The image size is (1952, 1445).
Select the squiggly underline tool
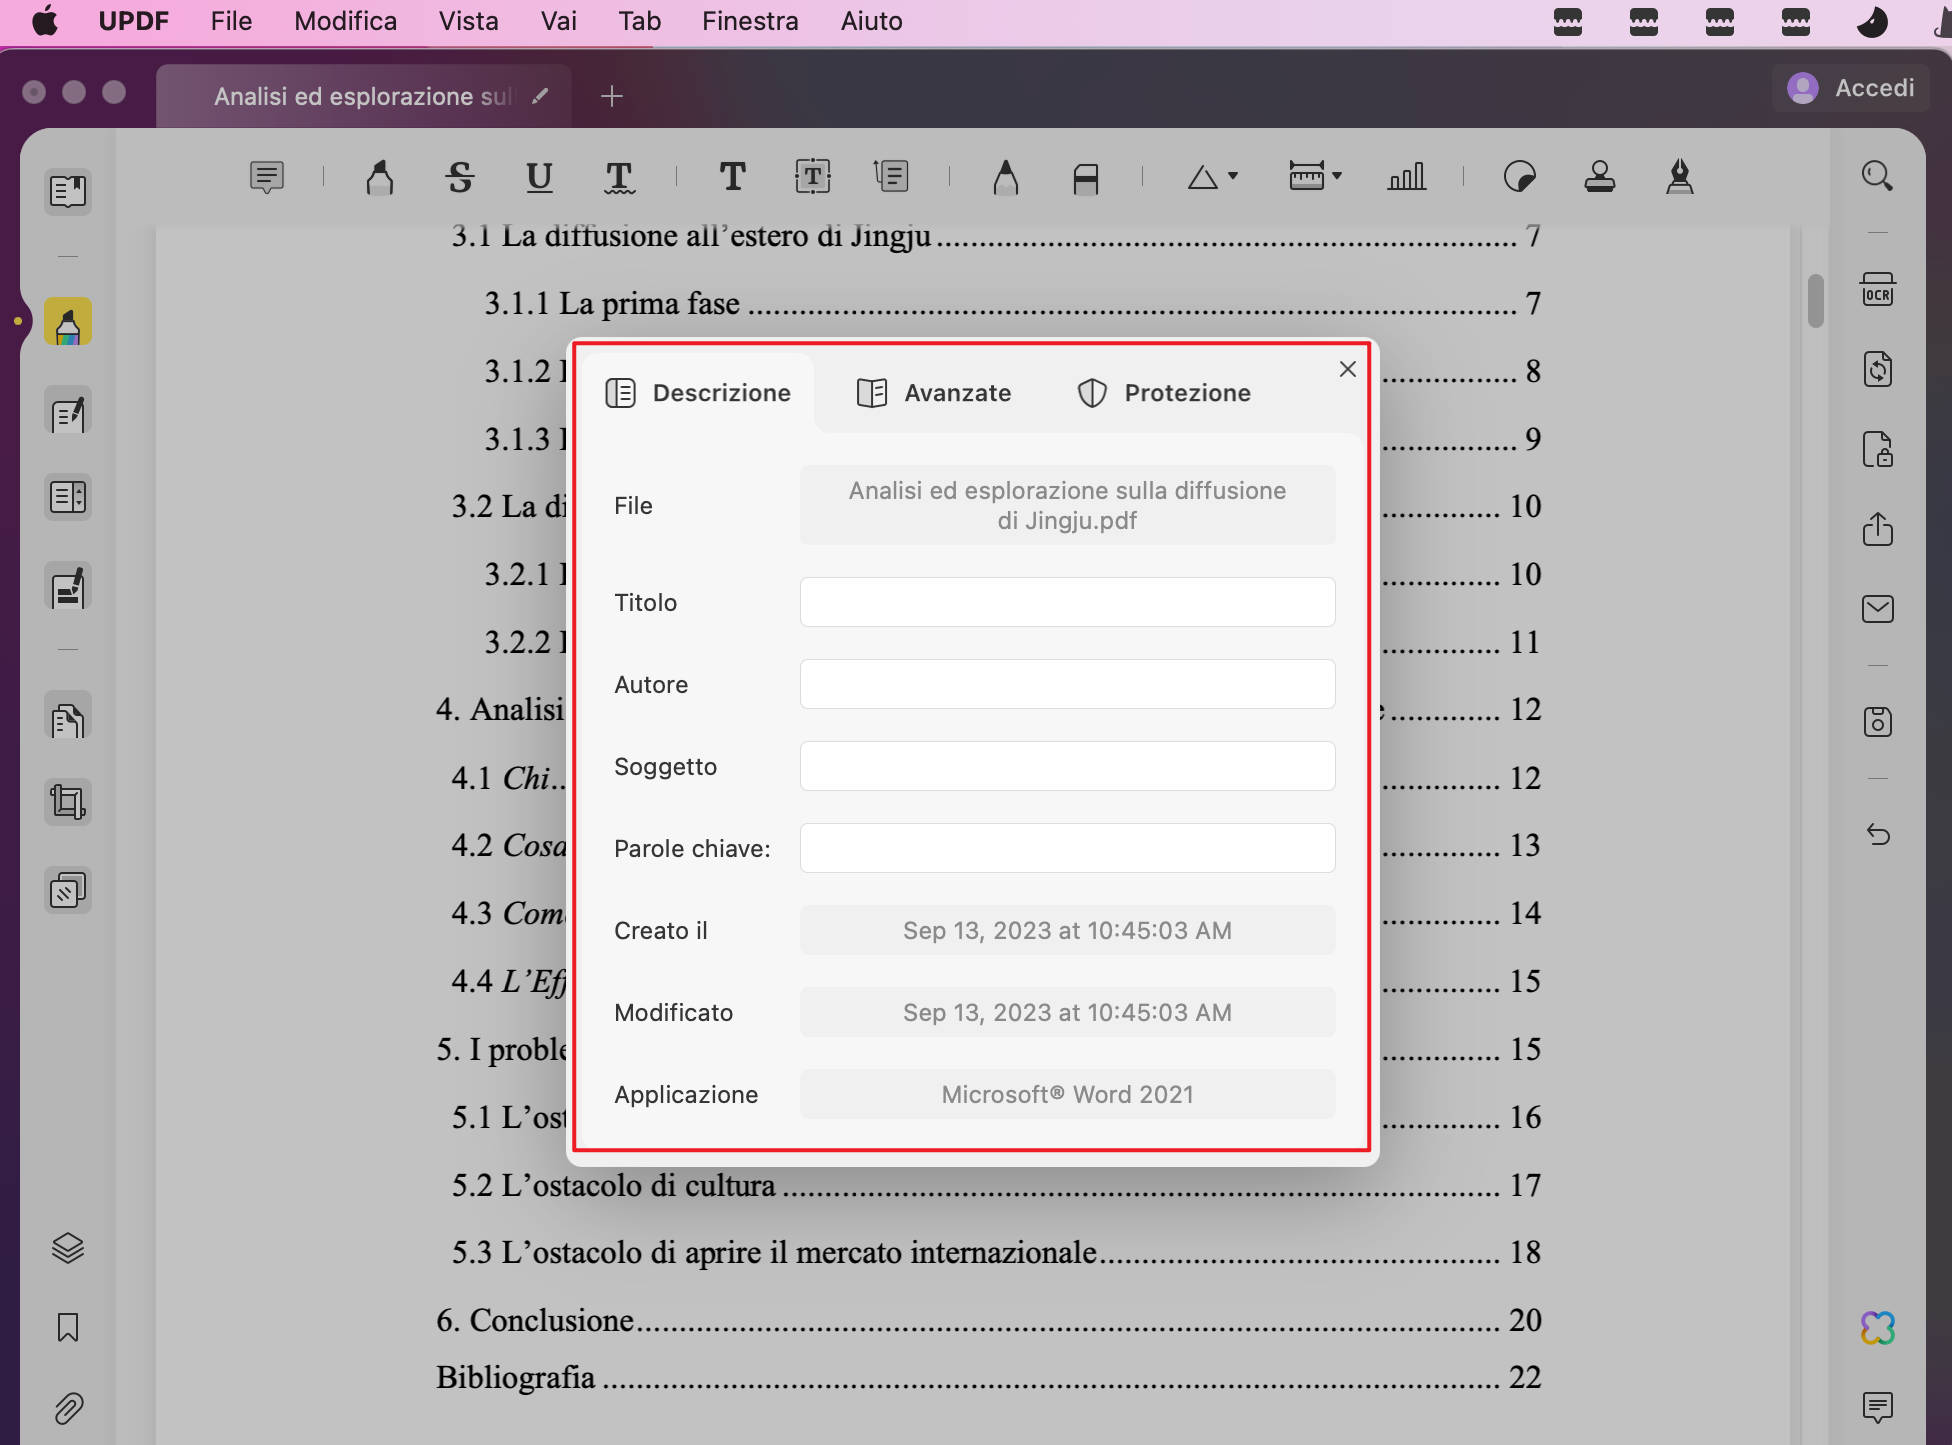(x=619, y=178)
